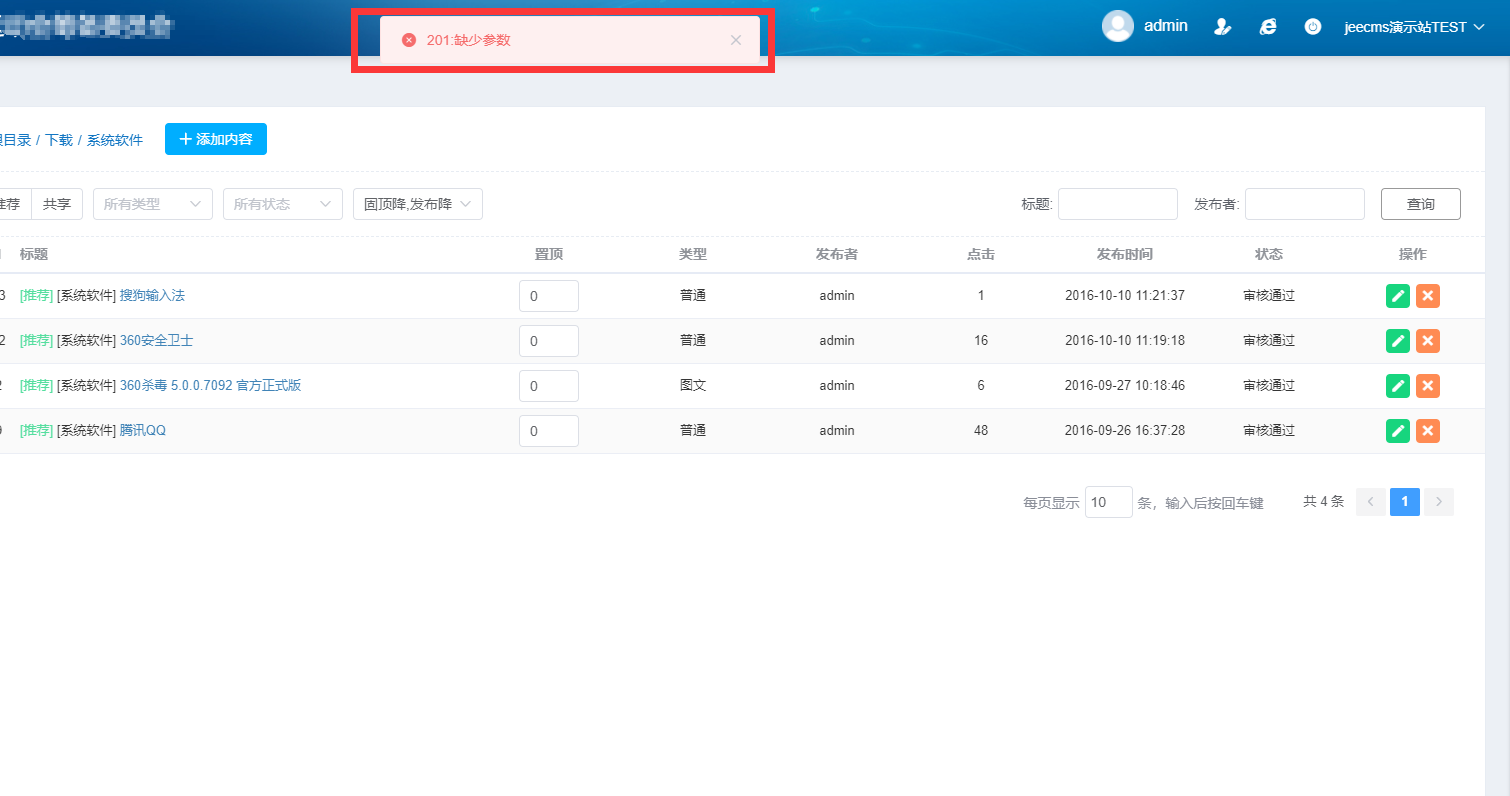The height and width of the screenshot is (796, 1510).
Task: Open the jeecms演示站TEST site switcher
Action: [x=1413, y=27]
